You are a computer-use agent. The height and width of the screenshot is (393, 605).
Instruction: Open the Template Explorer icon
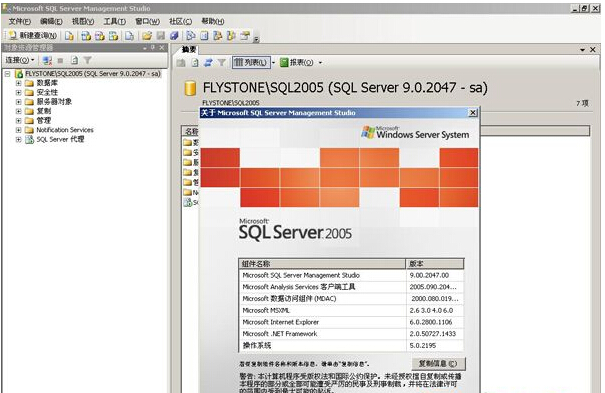click(x=231, y=36)
